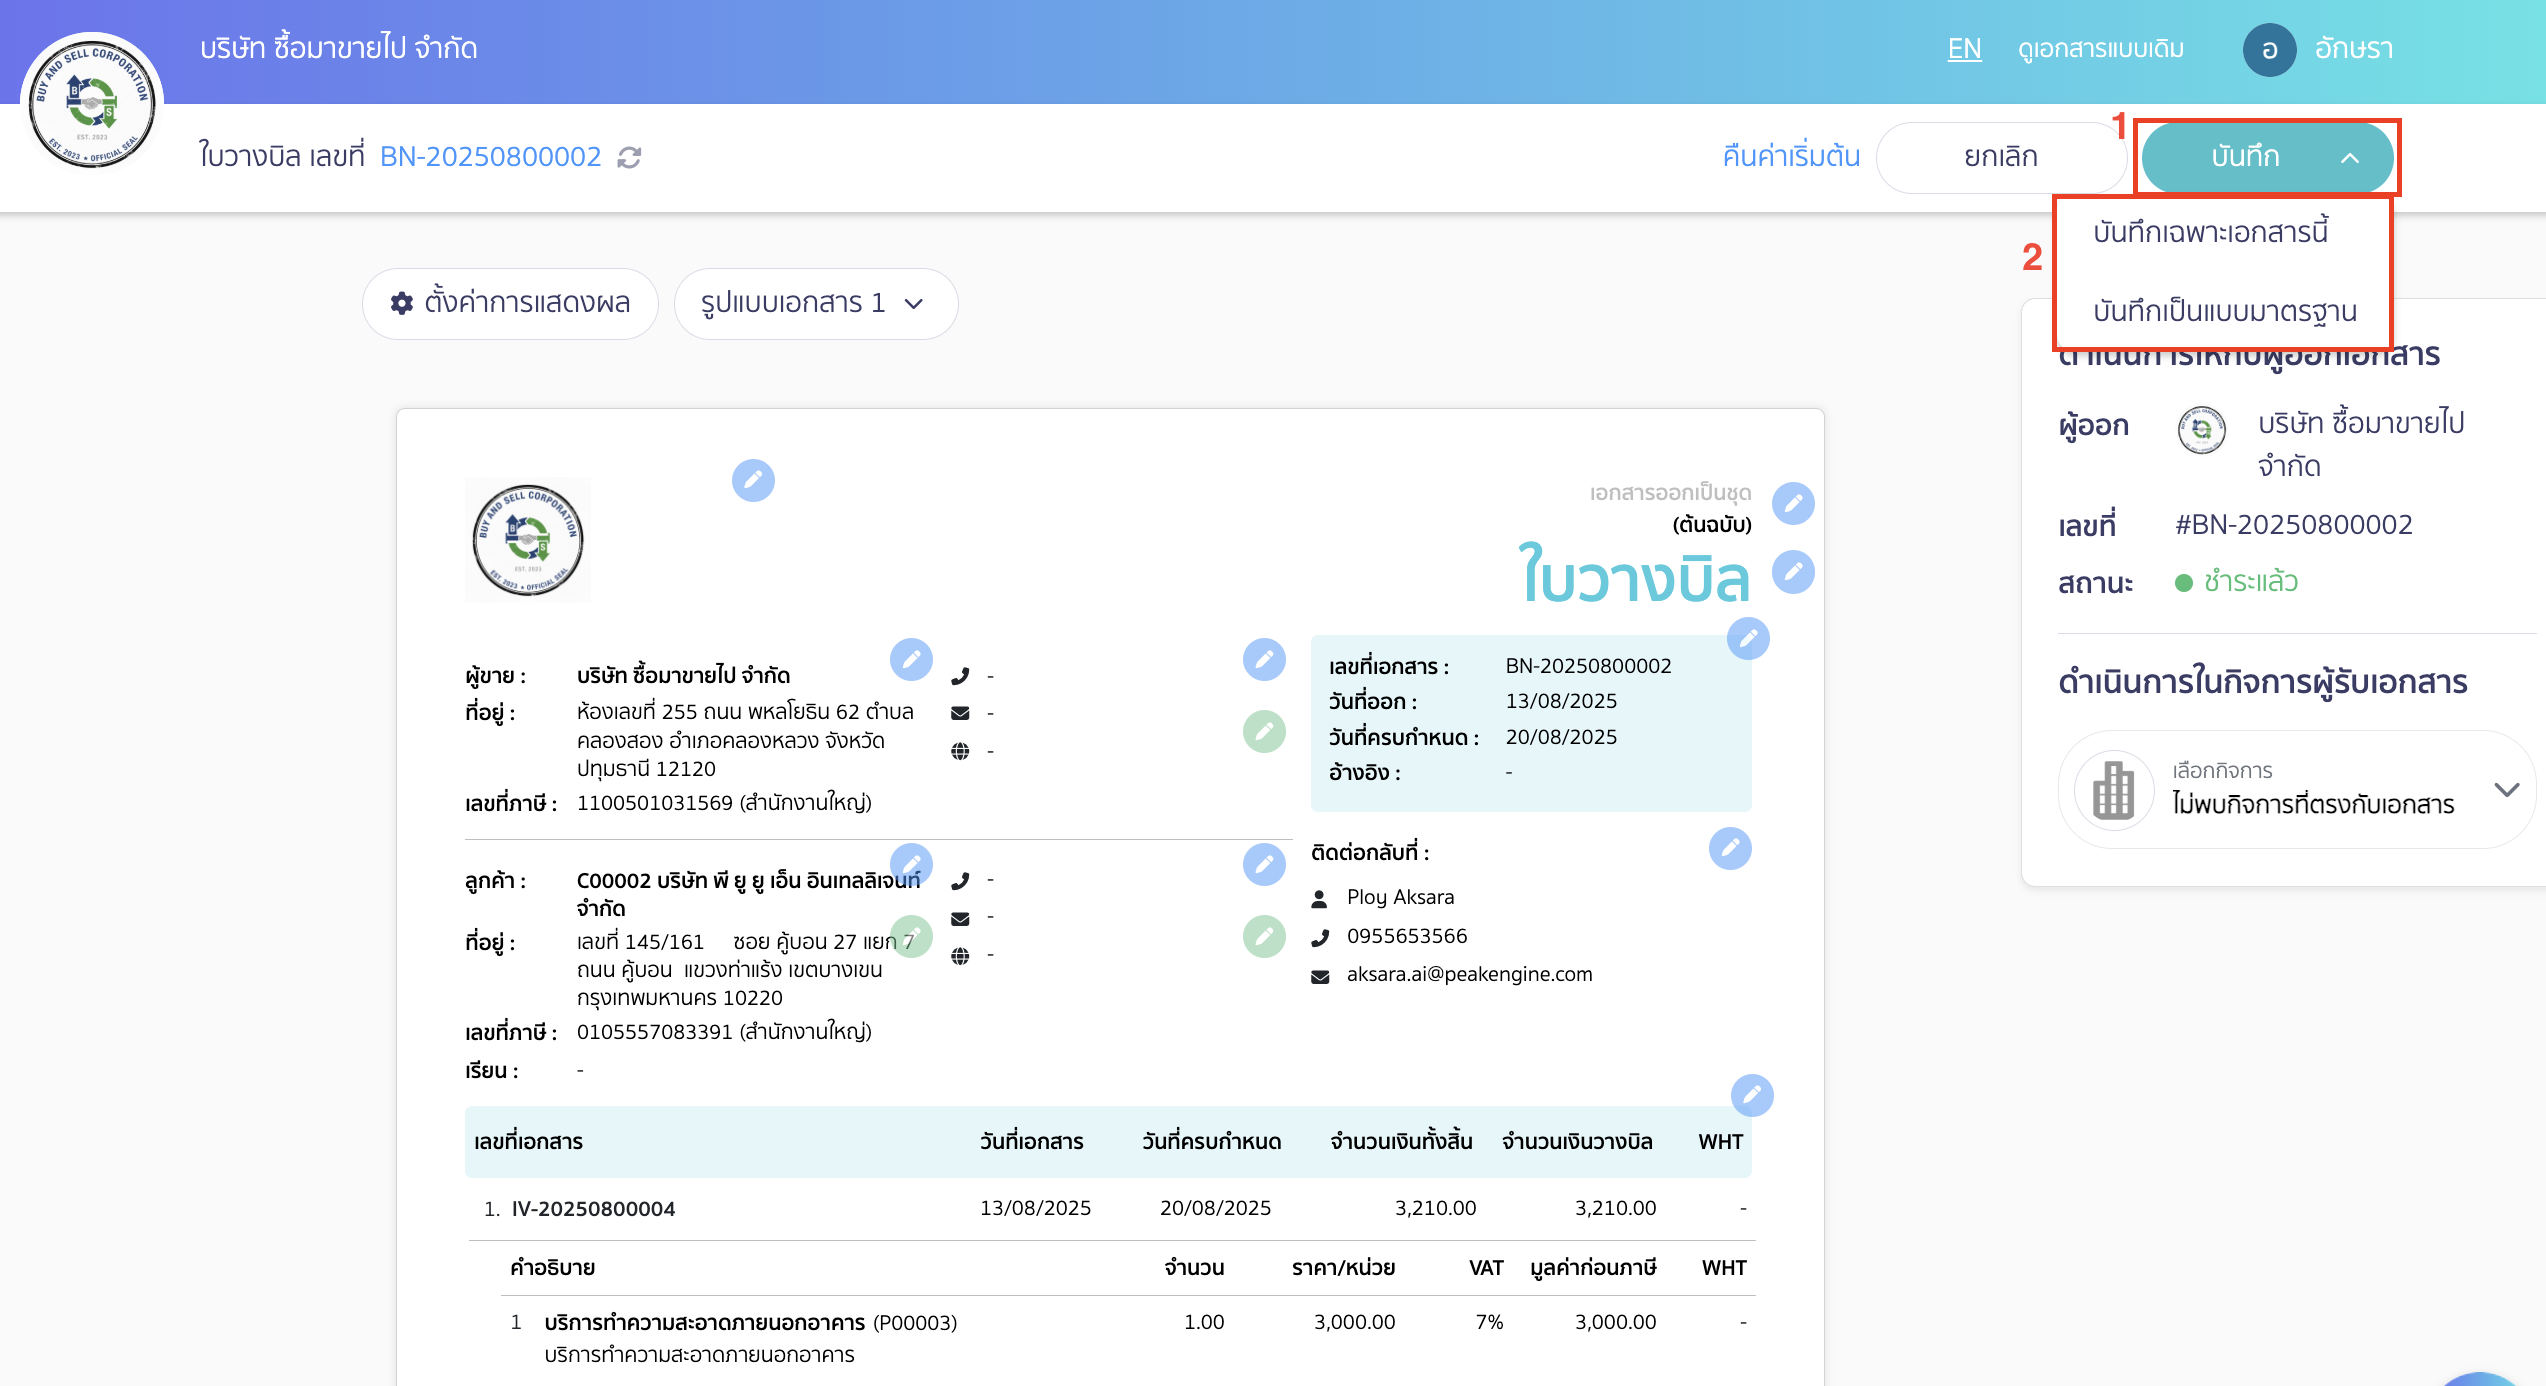Image resolution: width=2546 pixels, height=1386 pixels.
Task: Edit the ใบวางบิล document title
Action: (1793, 573)
